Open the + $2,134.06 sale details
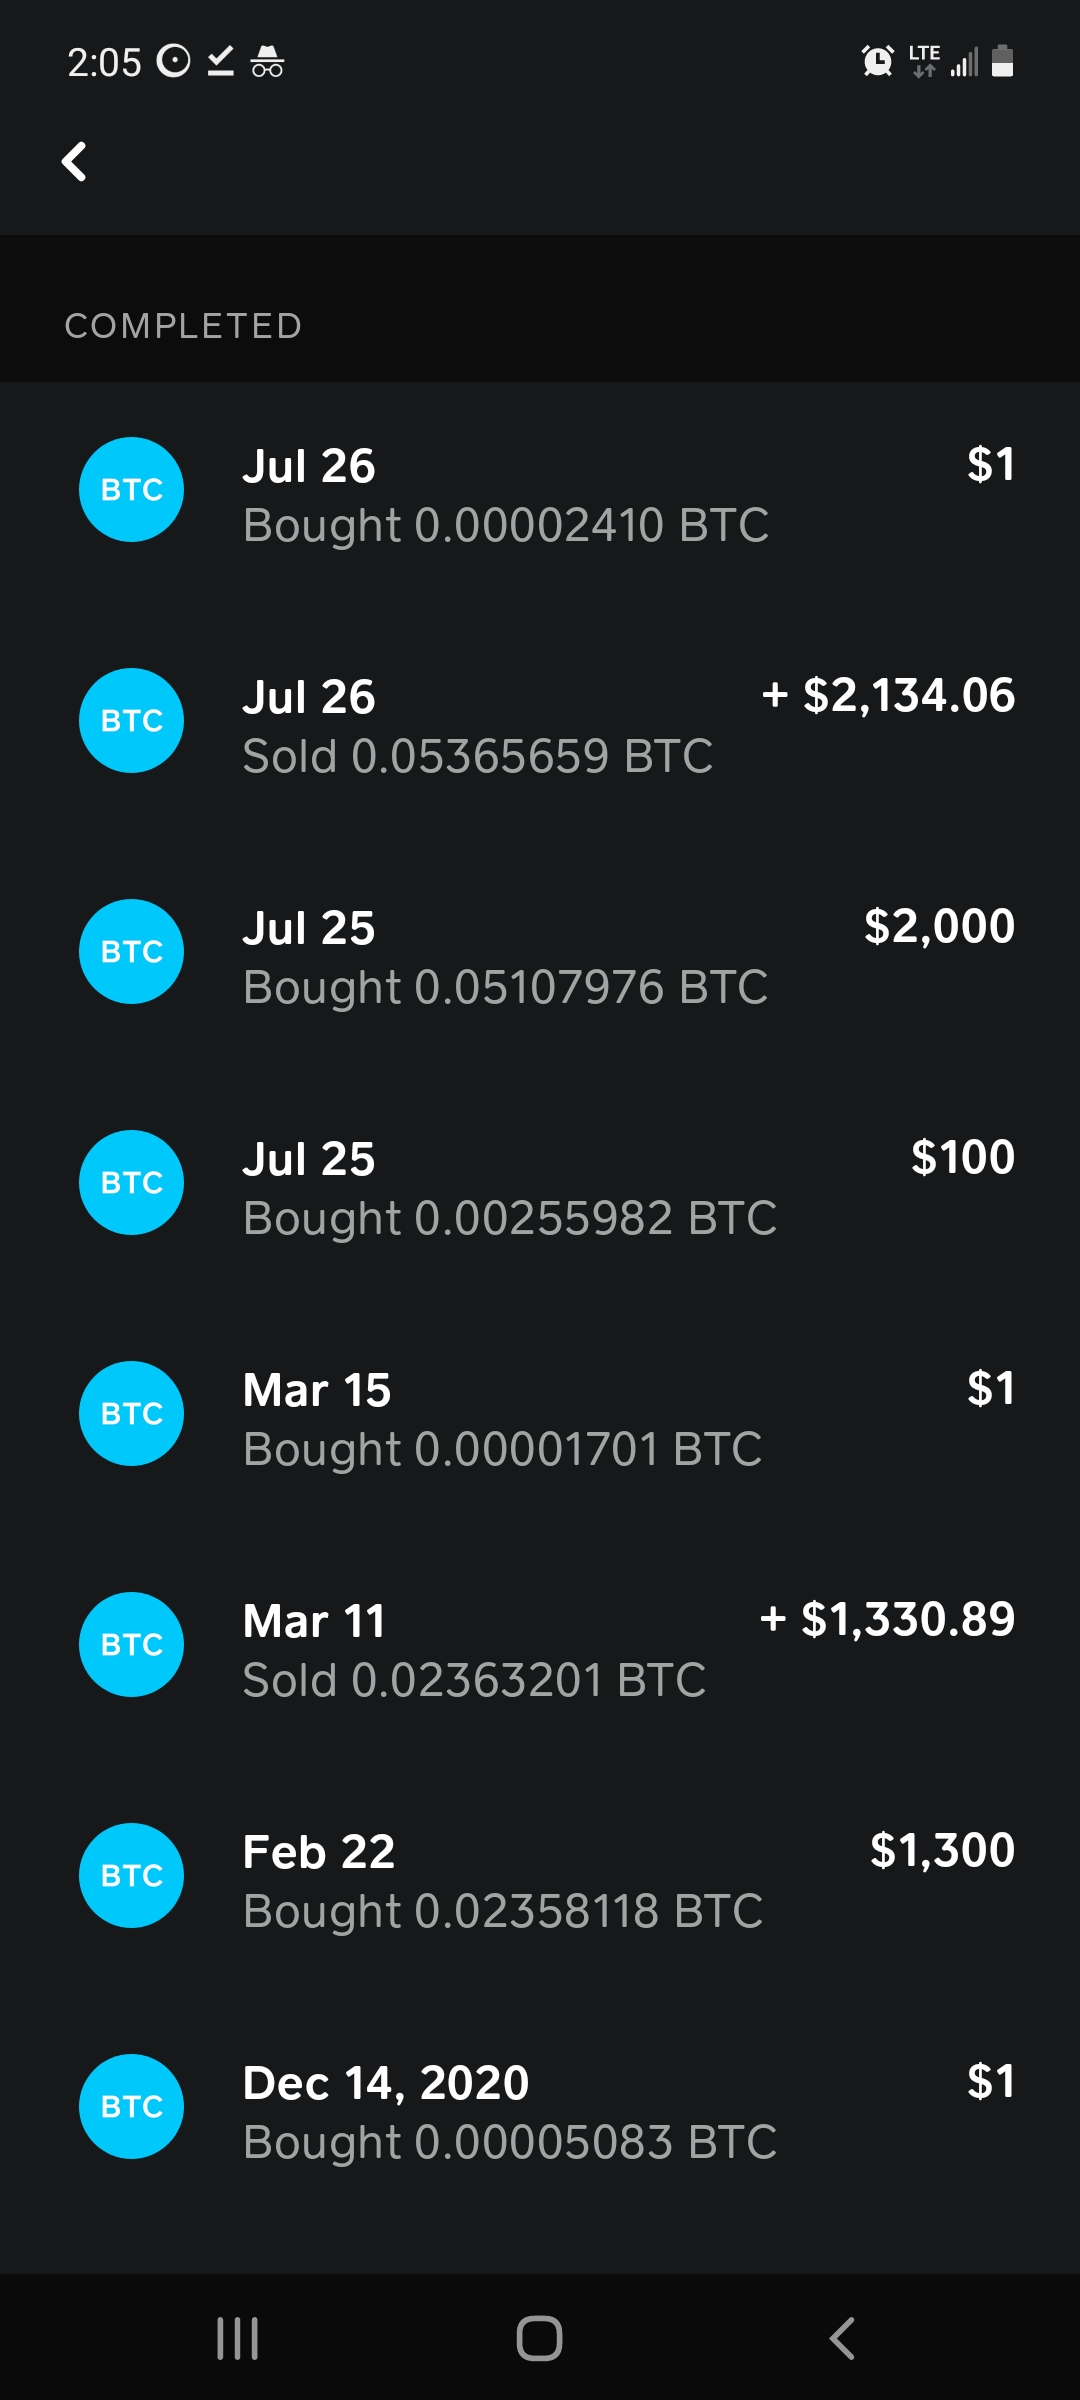The image size is (1080, 2400). (888, 696)
